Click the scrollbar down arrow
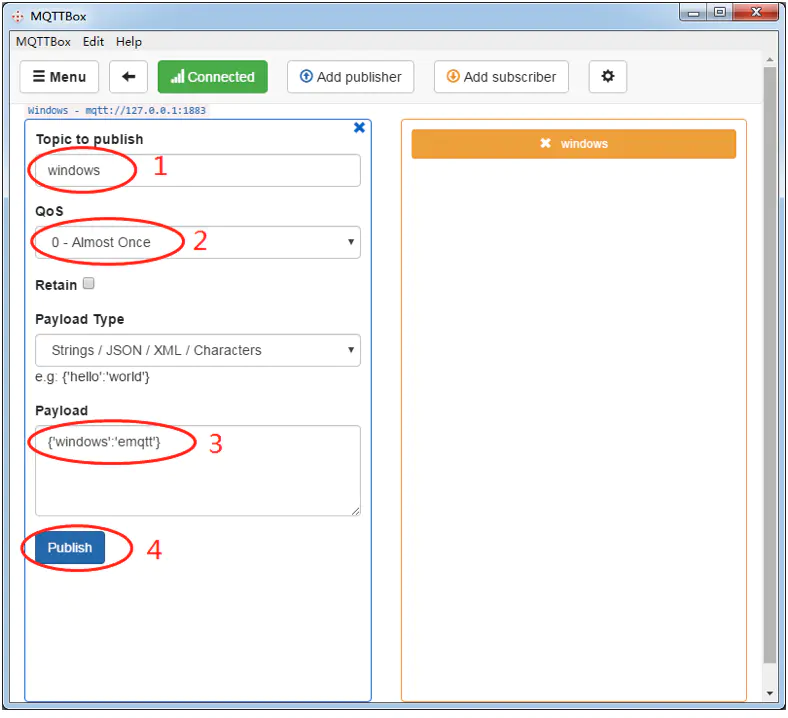788x718 pixels. coord(769,693)
